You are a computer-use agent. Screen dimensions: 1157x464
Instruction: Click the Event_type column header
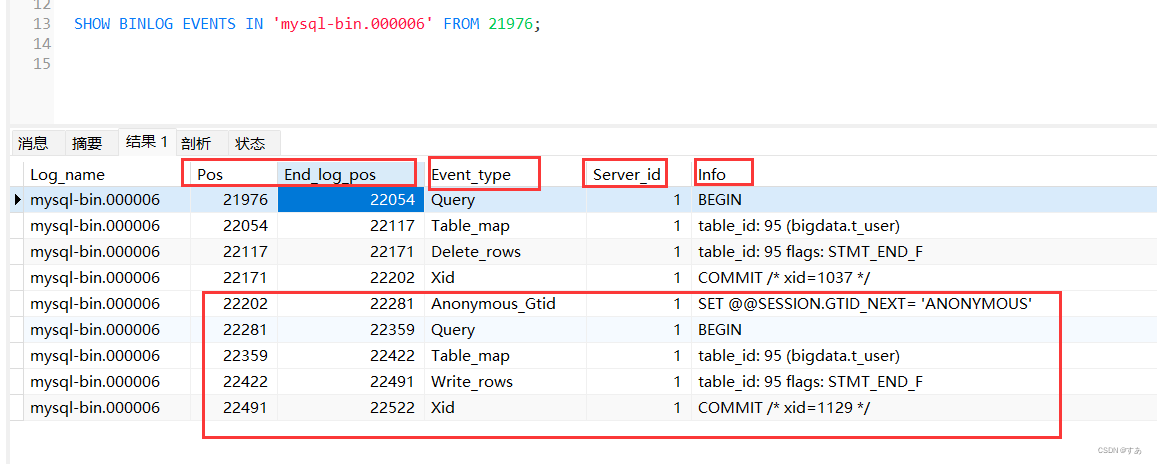coord(505,174)
